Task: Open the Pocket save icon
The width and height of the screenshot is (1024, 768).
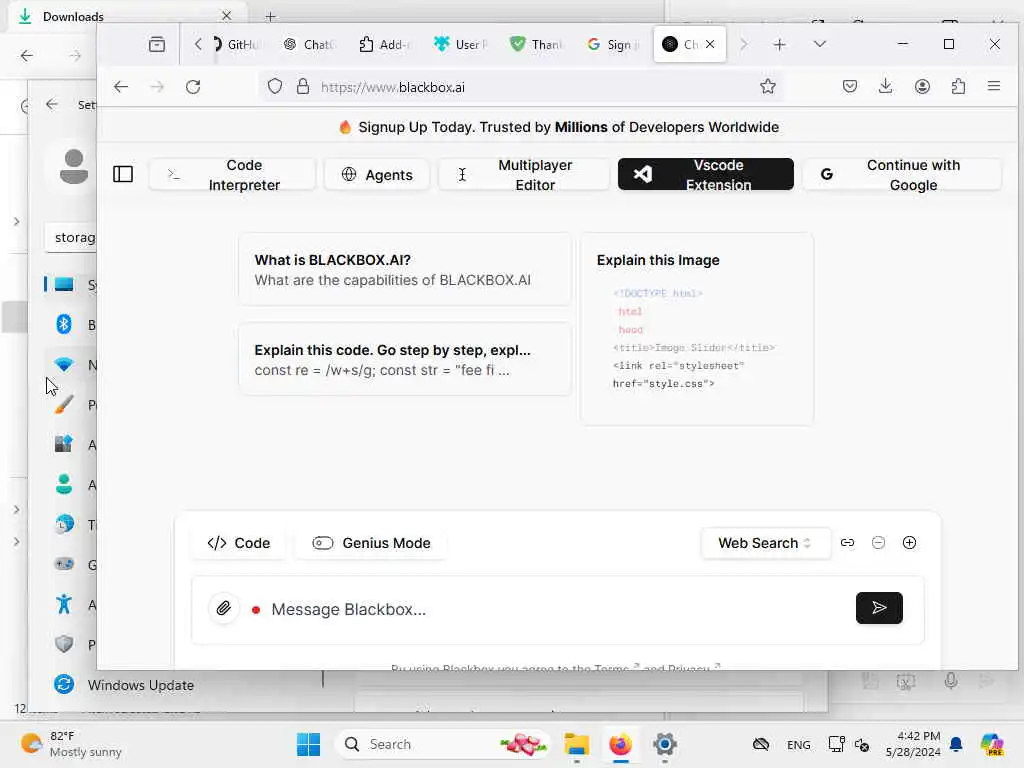Action: pyautogui.click(x=850, y=86)
